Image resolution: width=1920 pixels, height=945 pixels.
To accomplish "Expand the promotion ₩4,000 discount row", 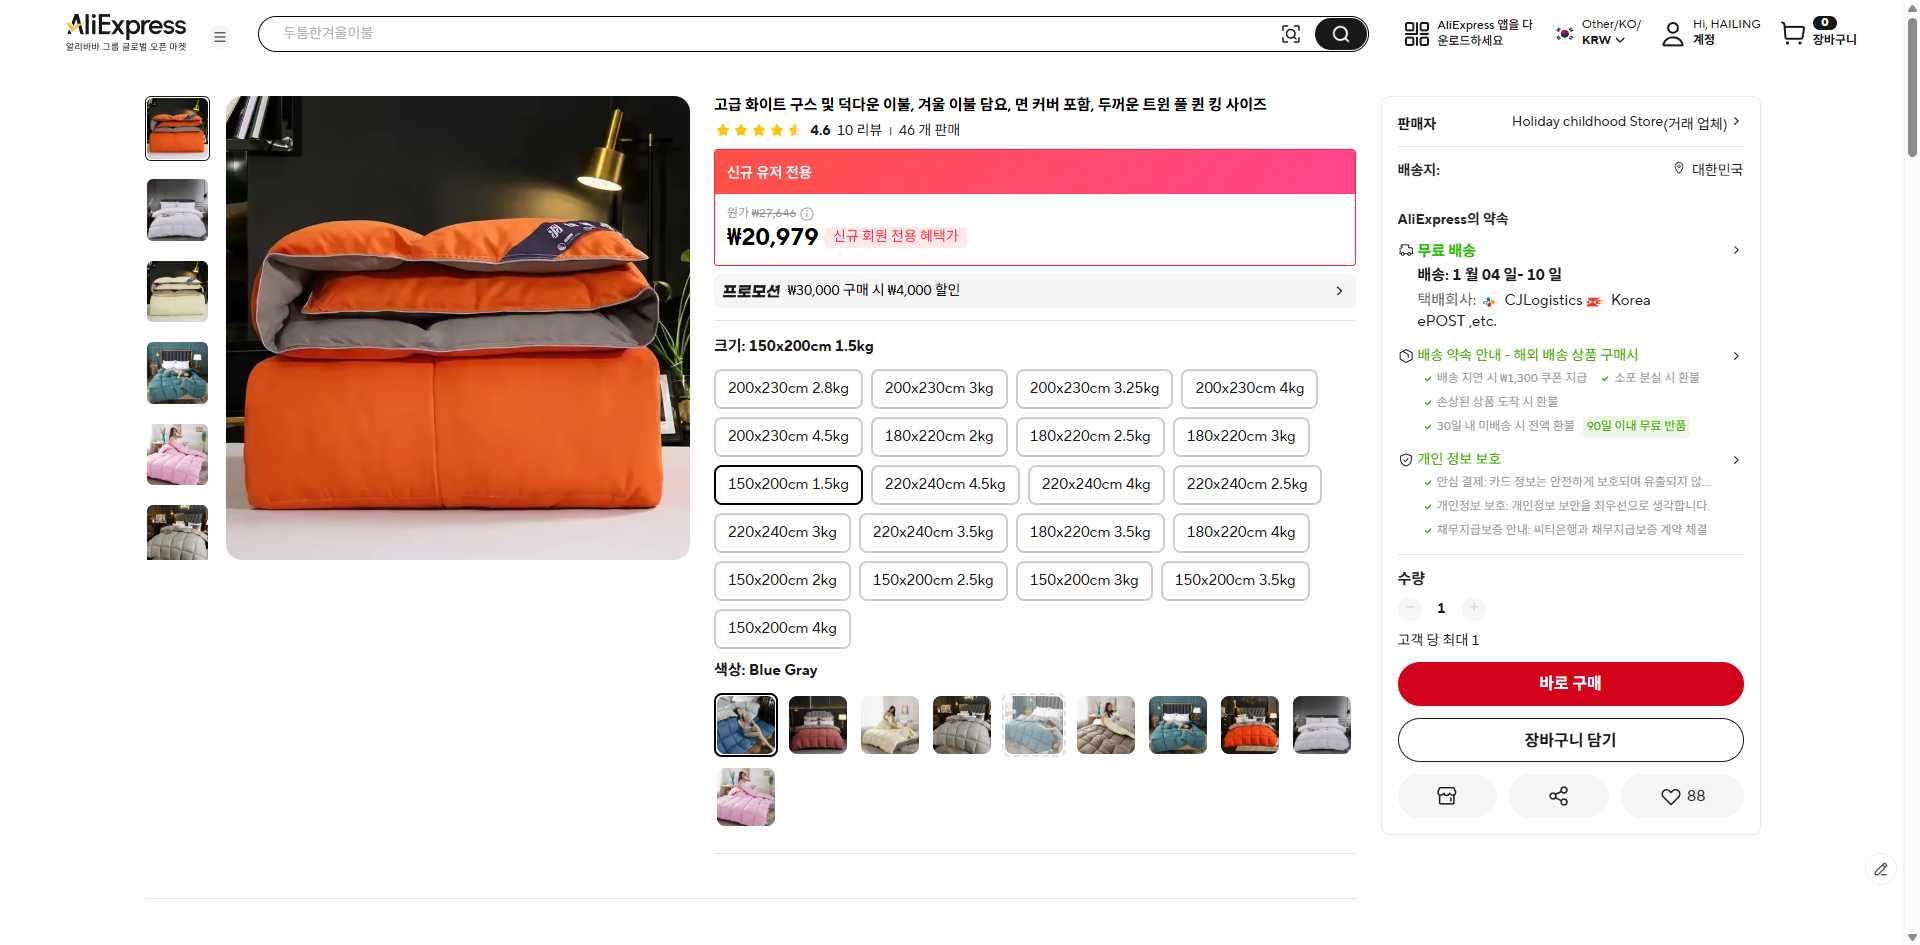I will [1035, 291].
